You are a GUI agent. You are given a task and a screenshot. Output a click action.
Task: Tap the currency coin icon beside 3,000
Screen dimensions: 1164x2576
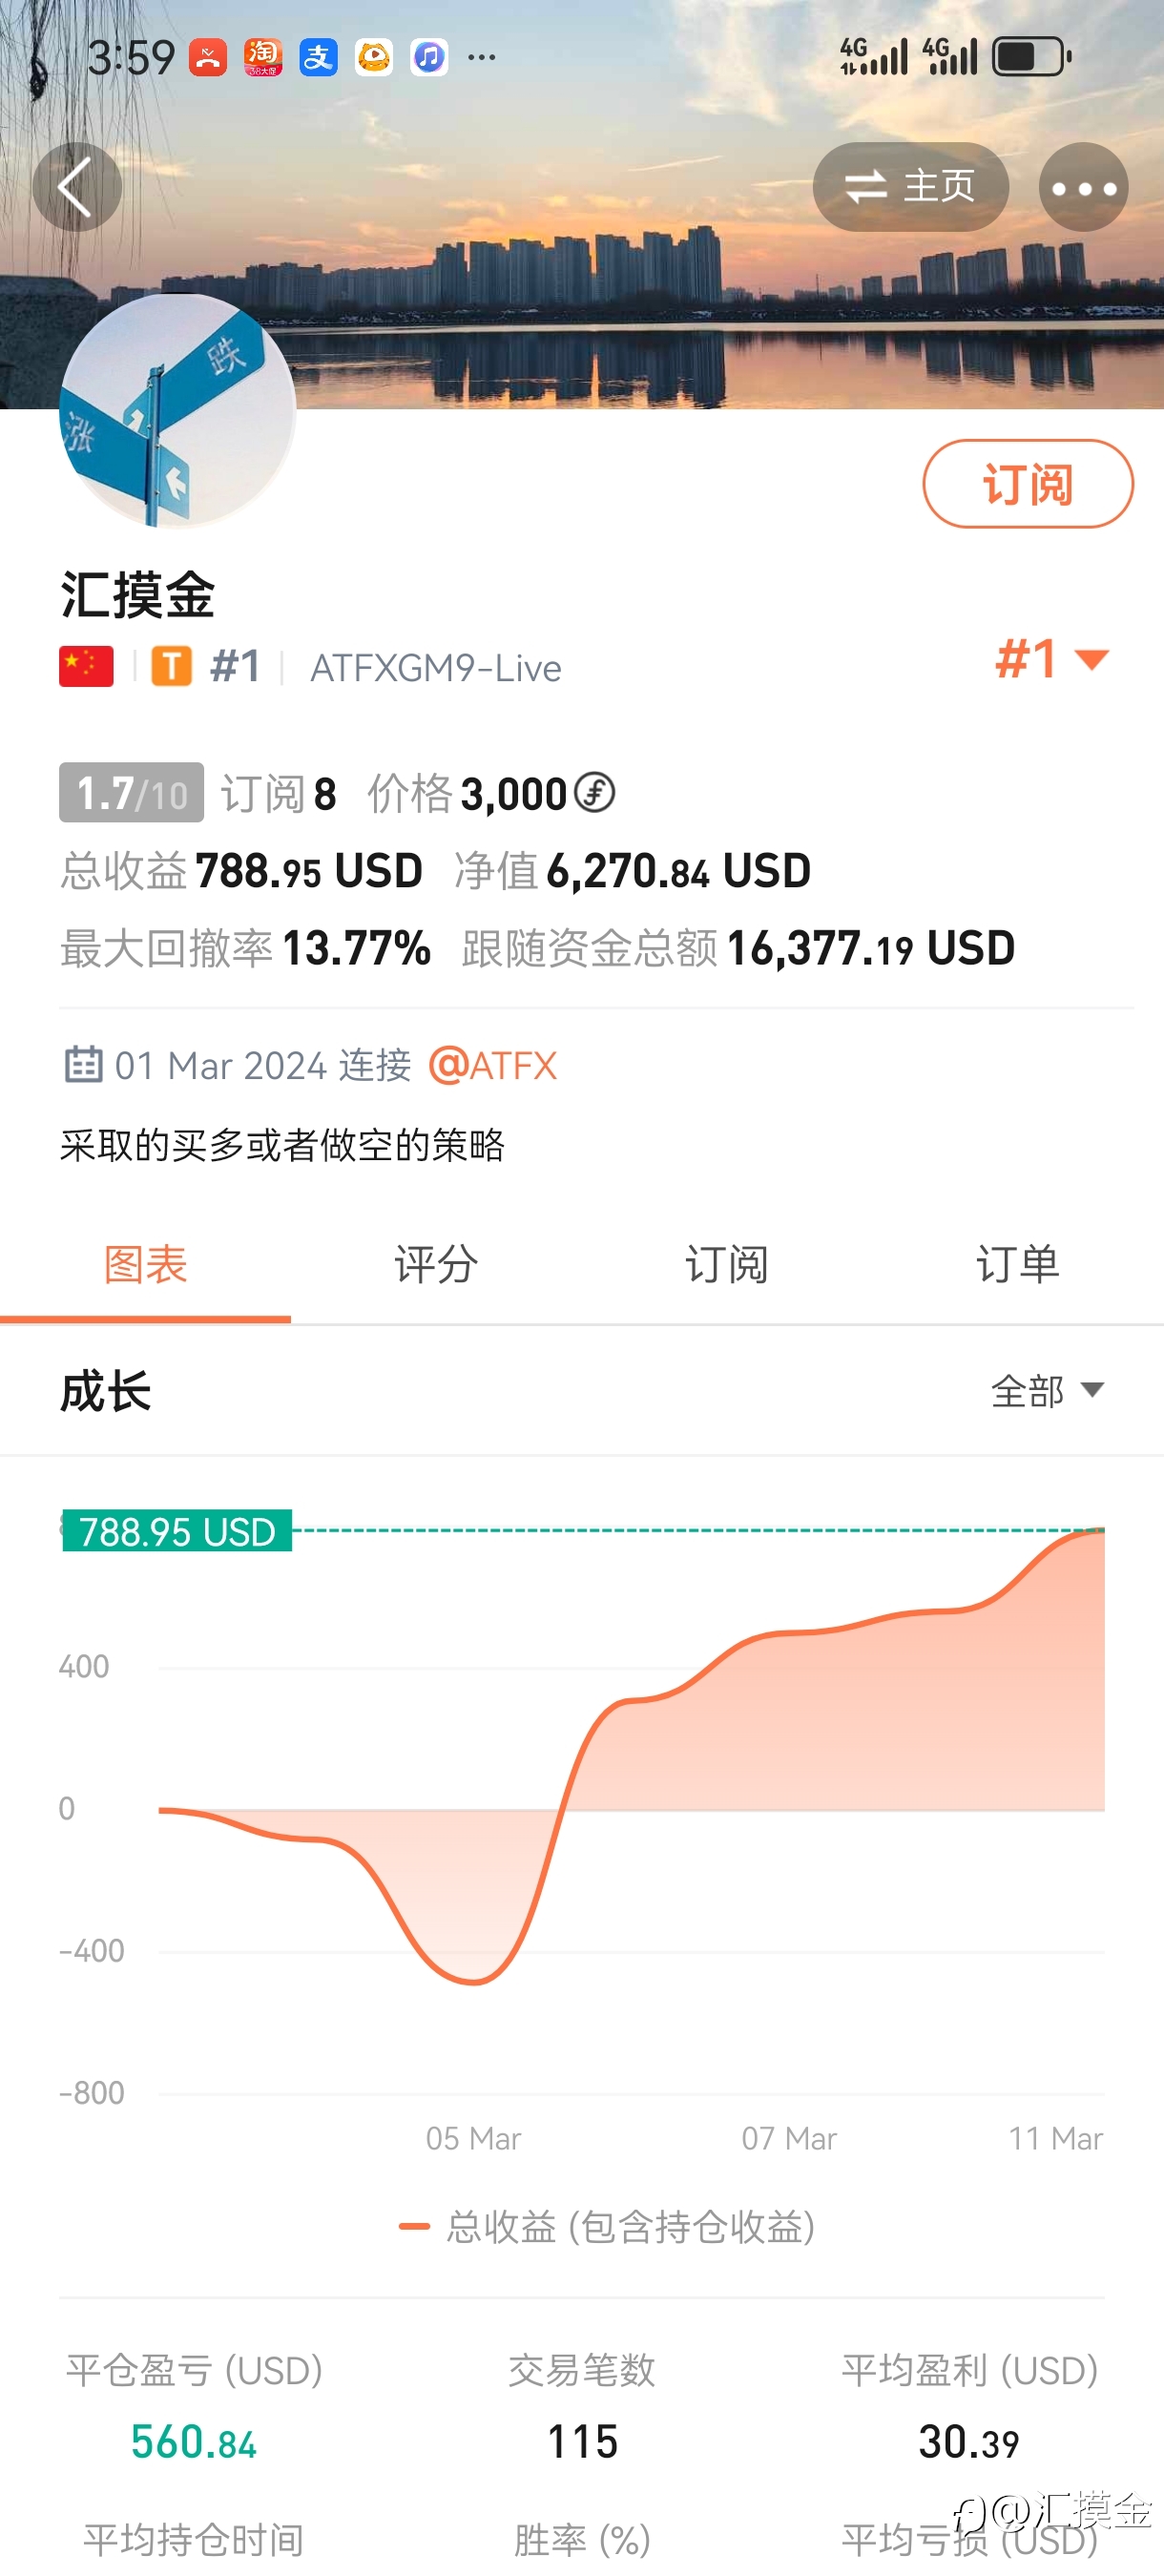pyautogui.click(x=594, y=793)
